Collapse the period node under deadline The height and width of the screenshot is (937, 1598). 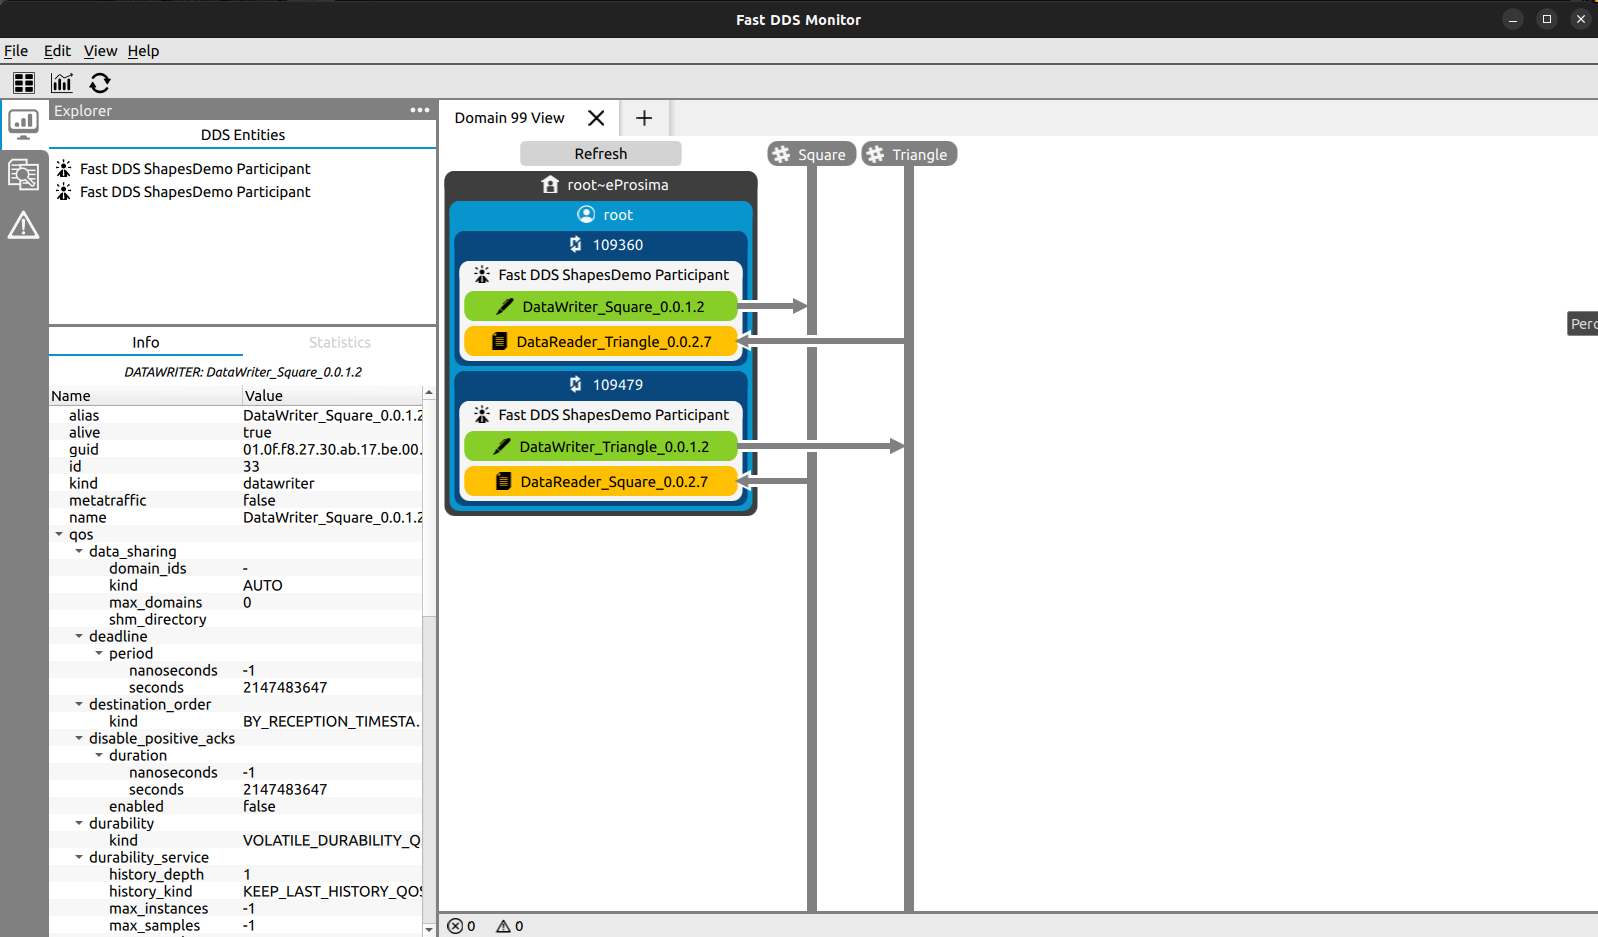pos(99,653)
